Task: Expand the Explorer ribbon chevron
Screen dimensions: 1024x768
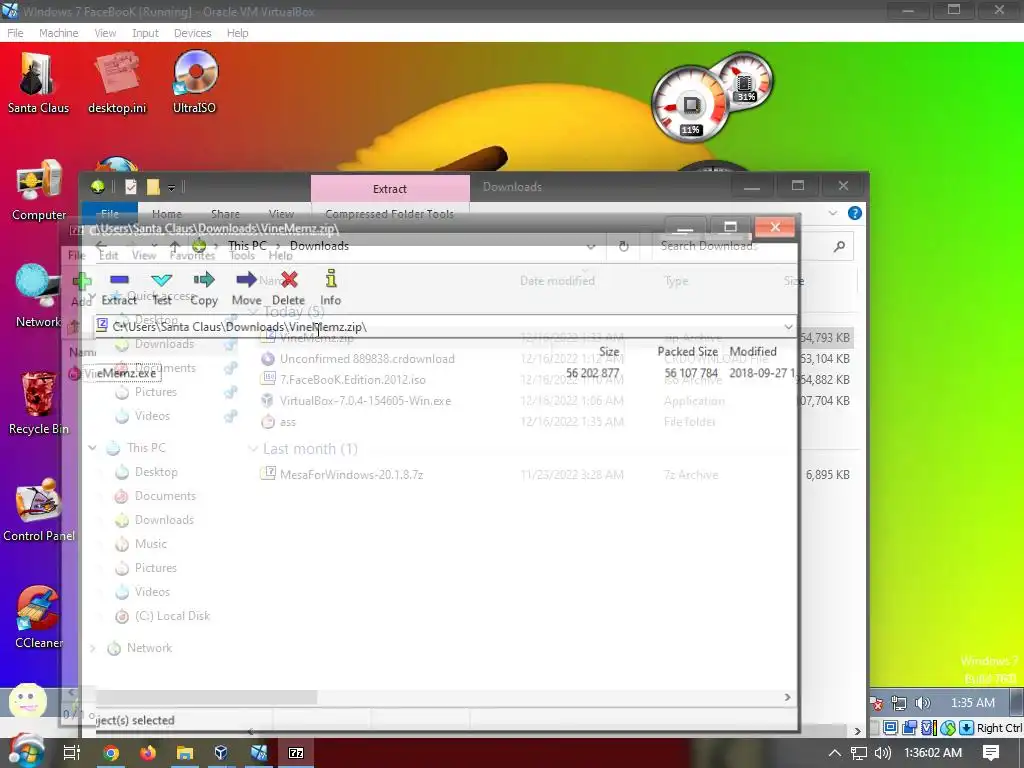Action: [833, 213]
